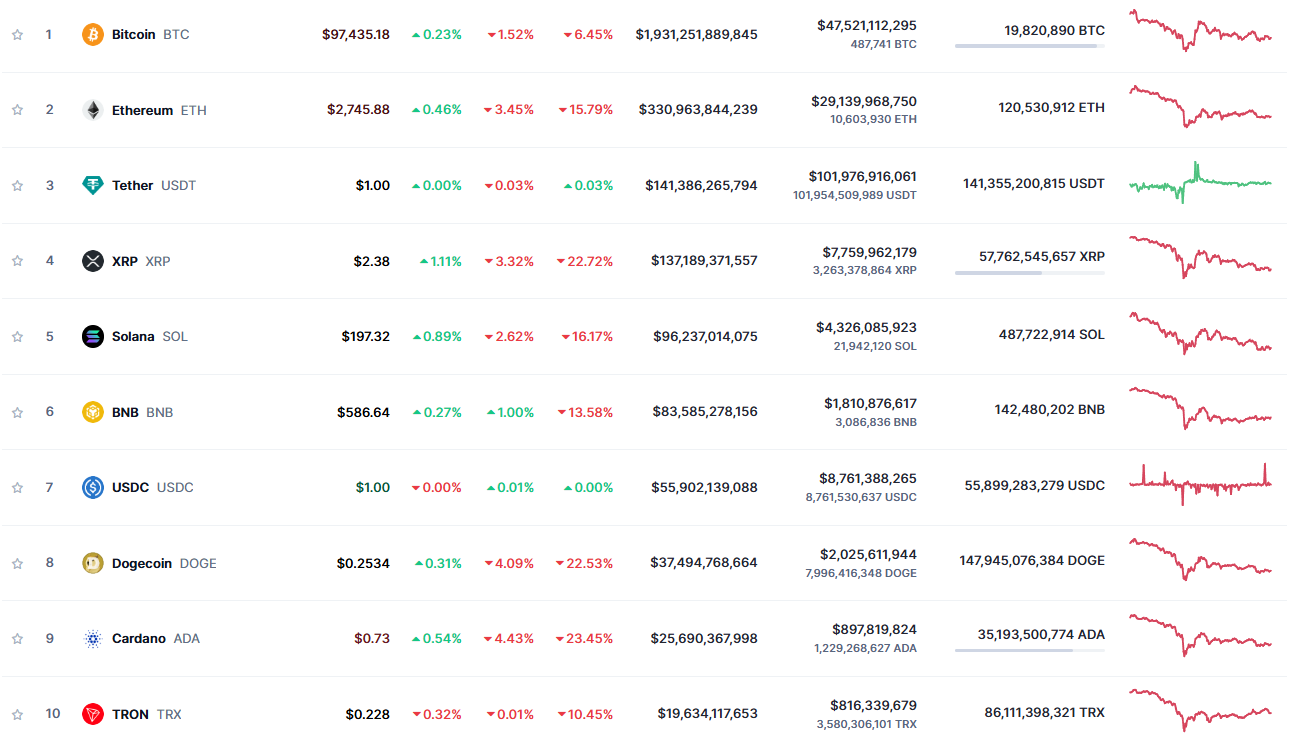The image size is (1305, 742).
Task: Click Solana price $197.32
Action: pyautogui.click(x=366, y=336)
